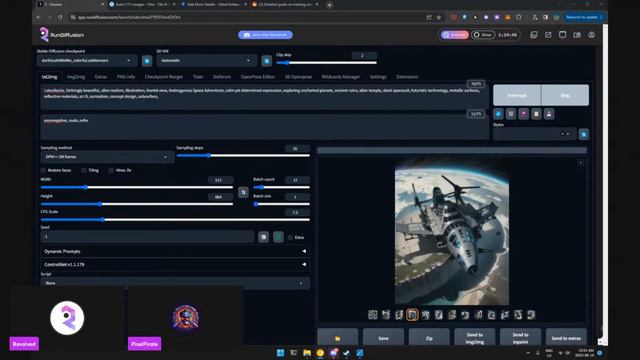Click into the negative prompt text box
The width and height of the screenshot is (640, 360).
click(x=264, y=127)
